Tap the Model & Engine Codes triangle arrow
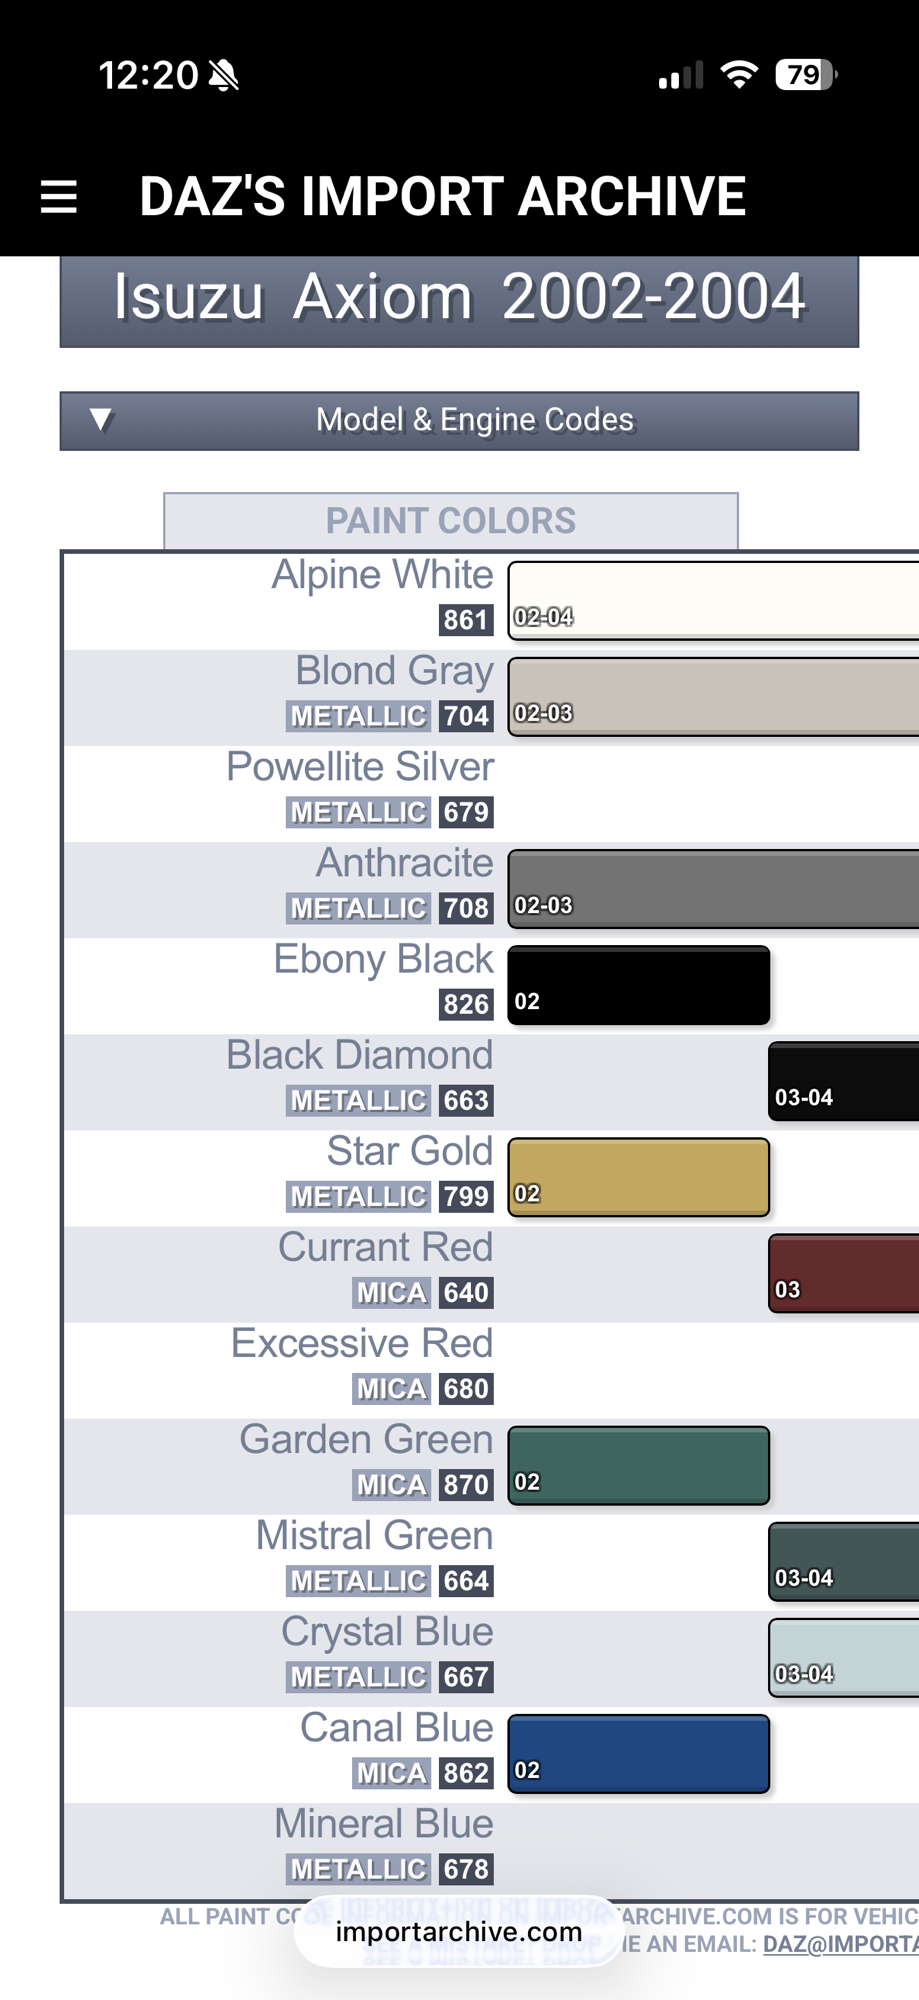This screenshot has width=919, height=2000. (x=101, y=420)
